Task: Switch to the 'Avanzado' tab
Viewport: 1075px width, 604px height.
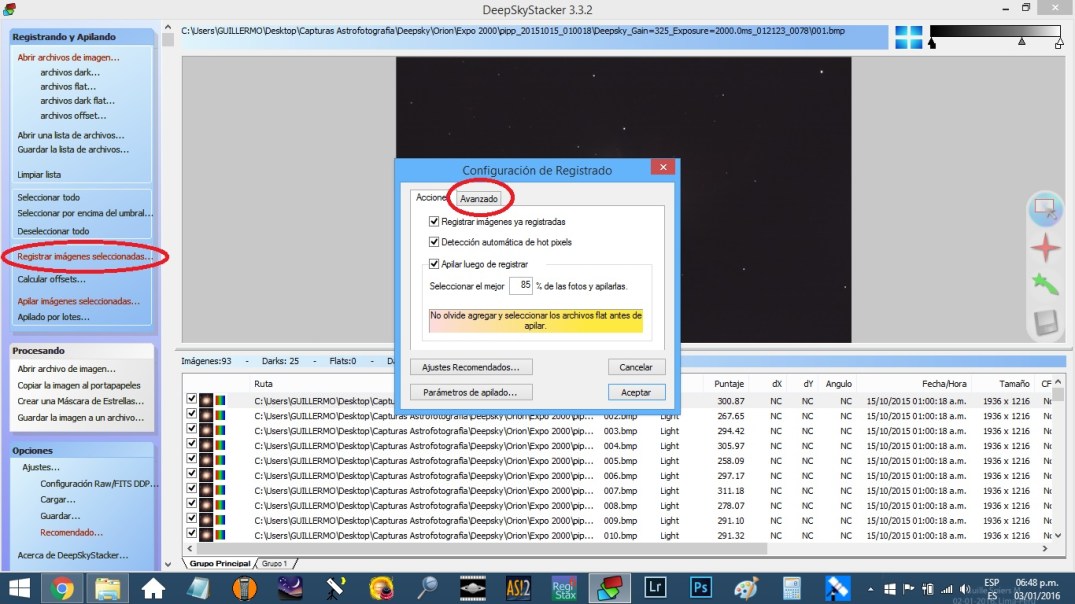Action: [x=479, y=199]
